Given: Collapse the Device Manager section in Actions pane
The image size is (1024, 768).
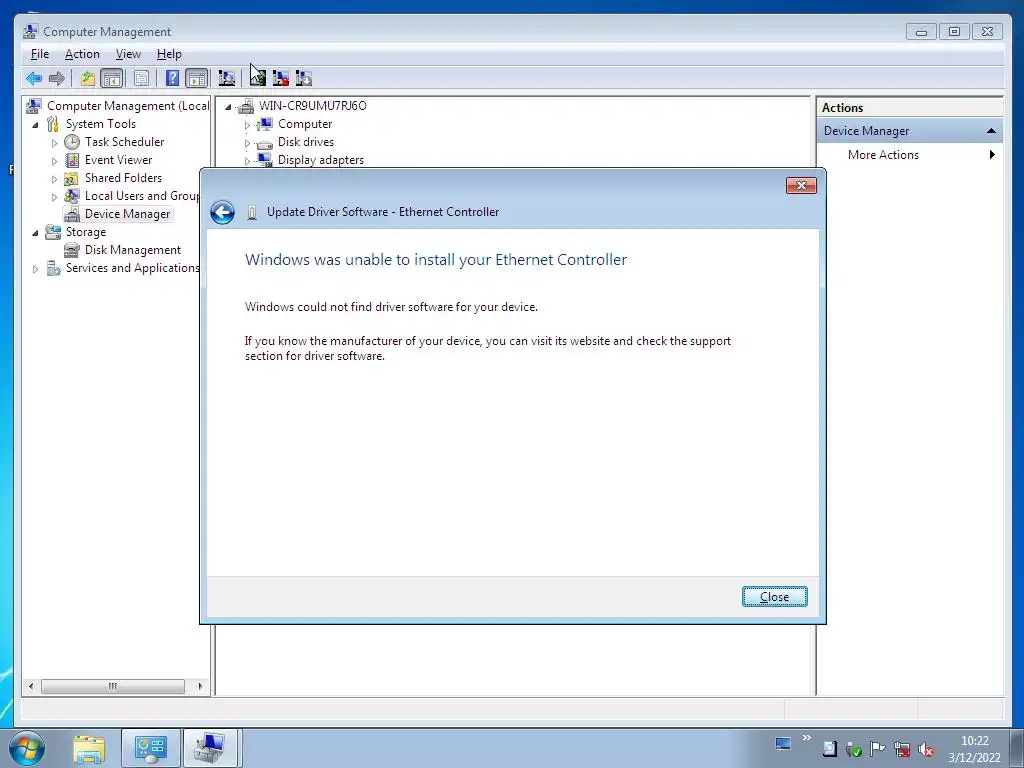Looking at the screenshot, I should click(991, 131).
